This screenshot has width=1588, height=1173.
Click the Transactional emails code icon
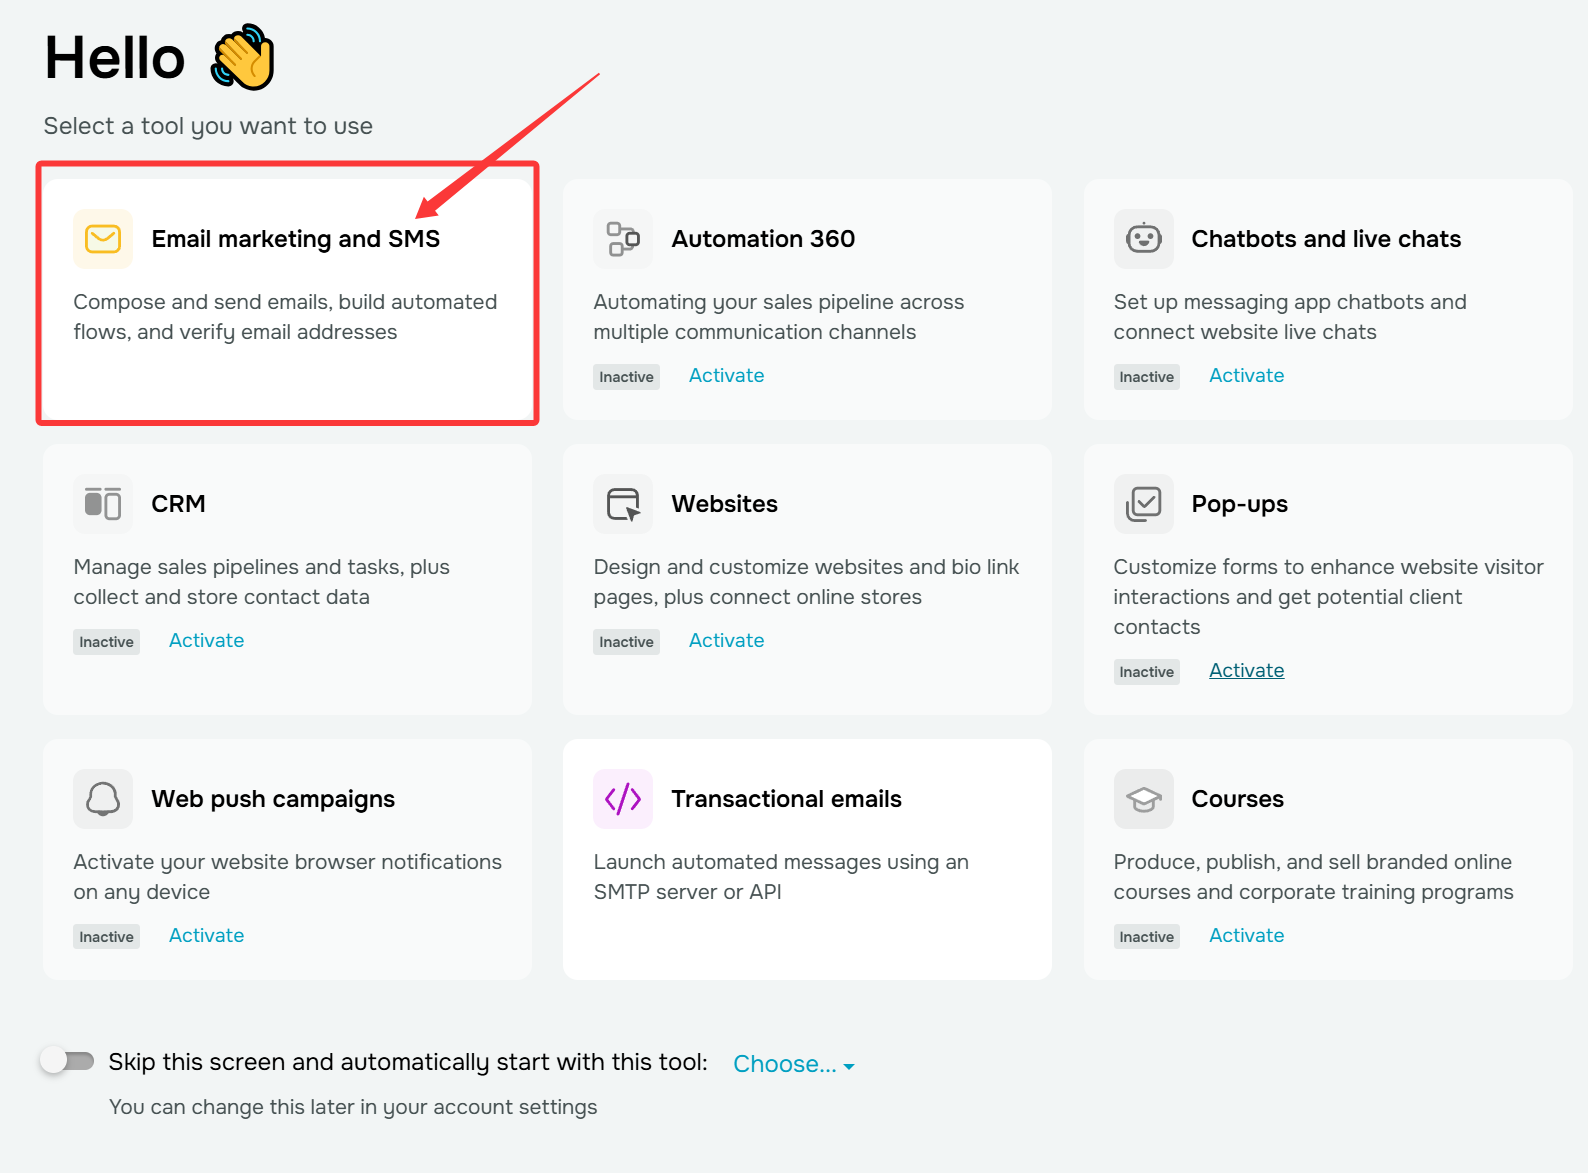pyautogui.click(x=623, y=799)
